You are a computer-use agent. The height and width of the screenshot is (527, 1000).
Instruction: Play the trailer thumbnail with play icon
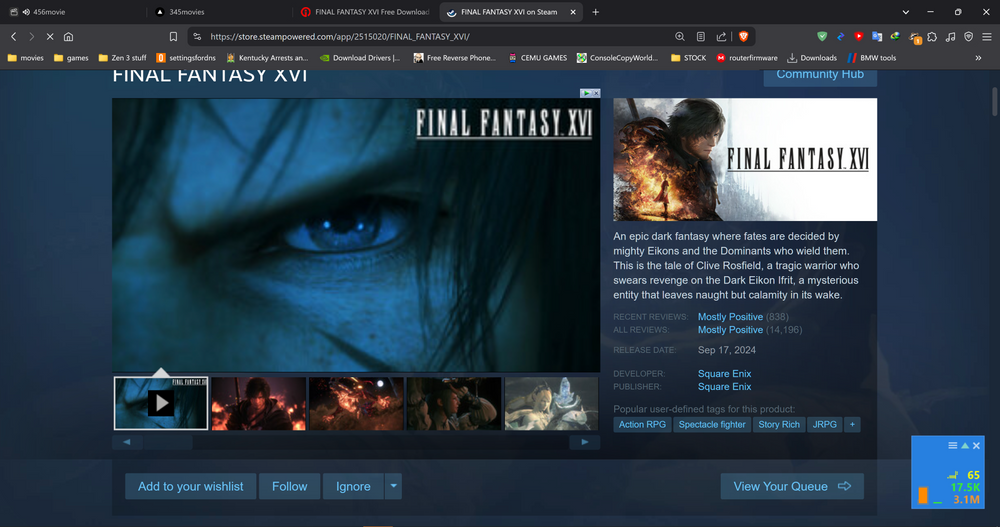tap(161, 403)
